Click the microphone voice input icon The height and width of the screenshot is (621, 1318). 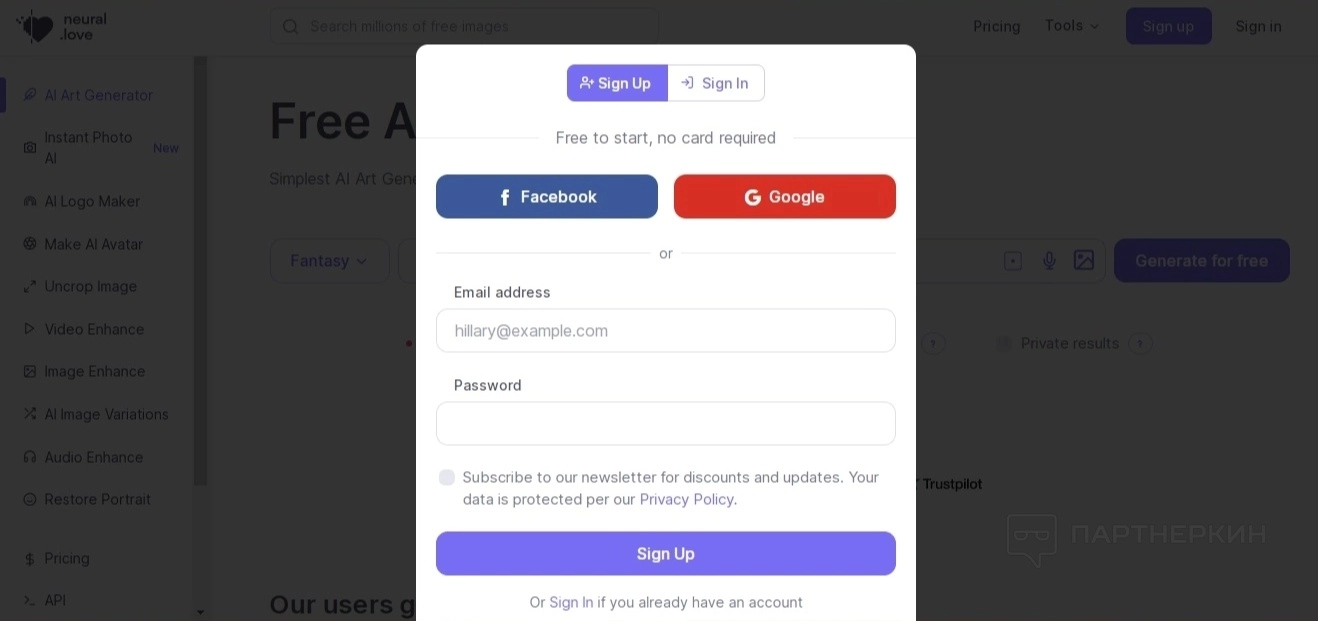coord(1049,261)
